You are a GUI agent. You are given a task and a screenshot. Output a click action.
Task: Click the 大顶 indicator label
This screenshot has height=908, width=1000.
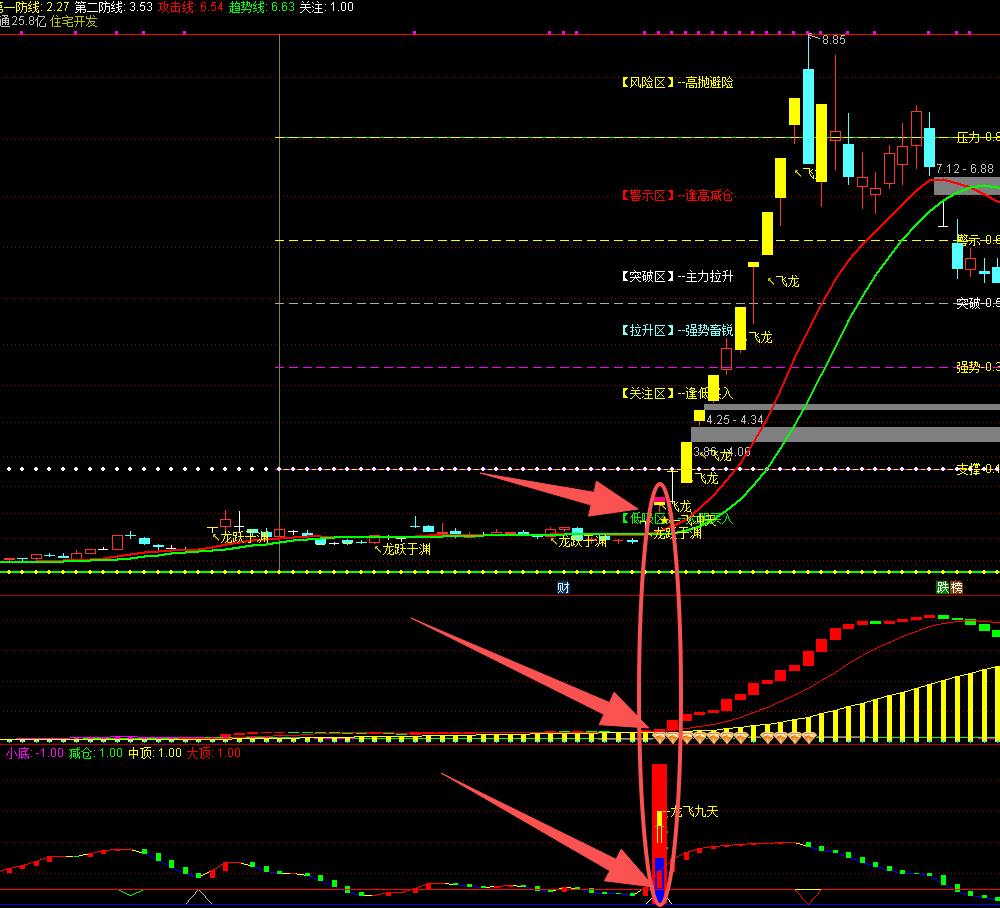[x=213, y=753]
